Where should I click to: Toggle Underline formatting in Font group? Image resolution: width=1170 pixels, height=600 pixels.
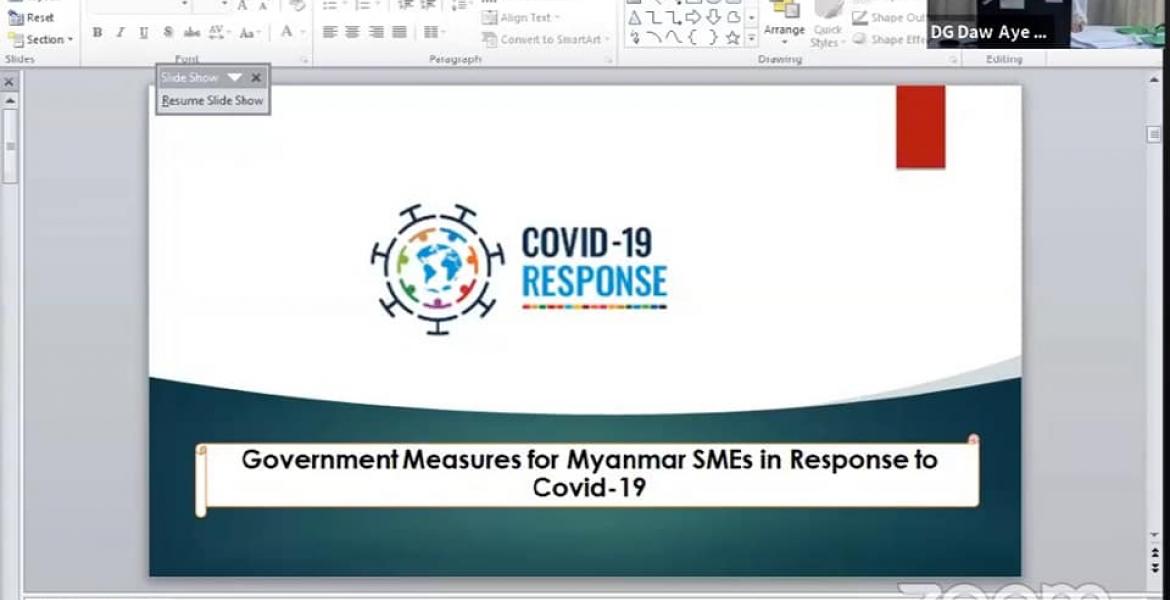(x=143, y=32)
